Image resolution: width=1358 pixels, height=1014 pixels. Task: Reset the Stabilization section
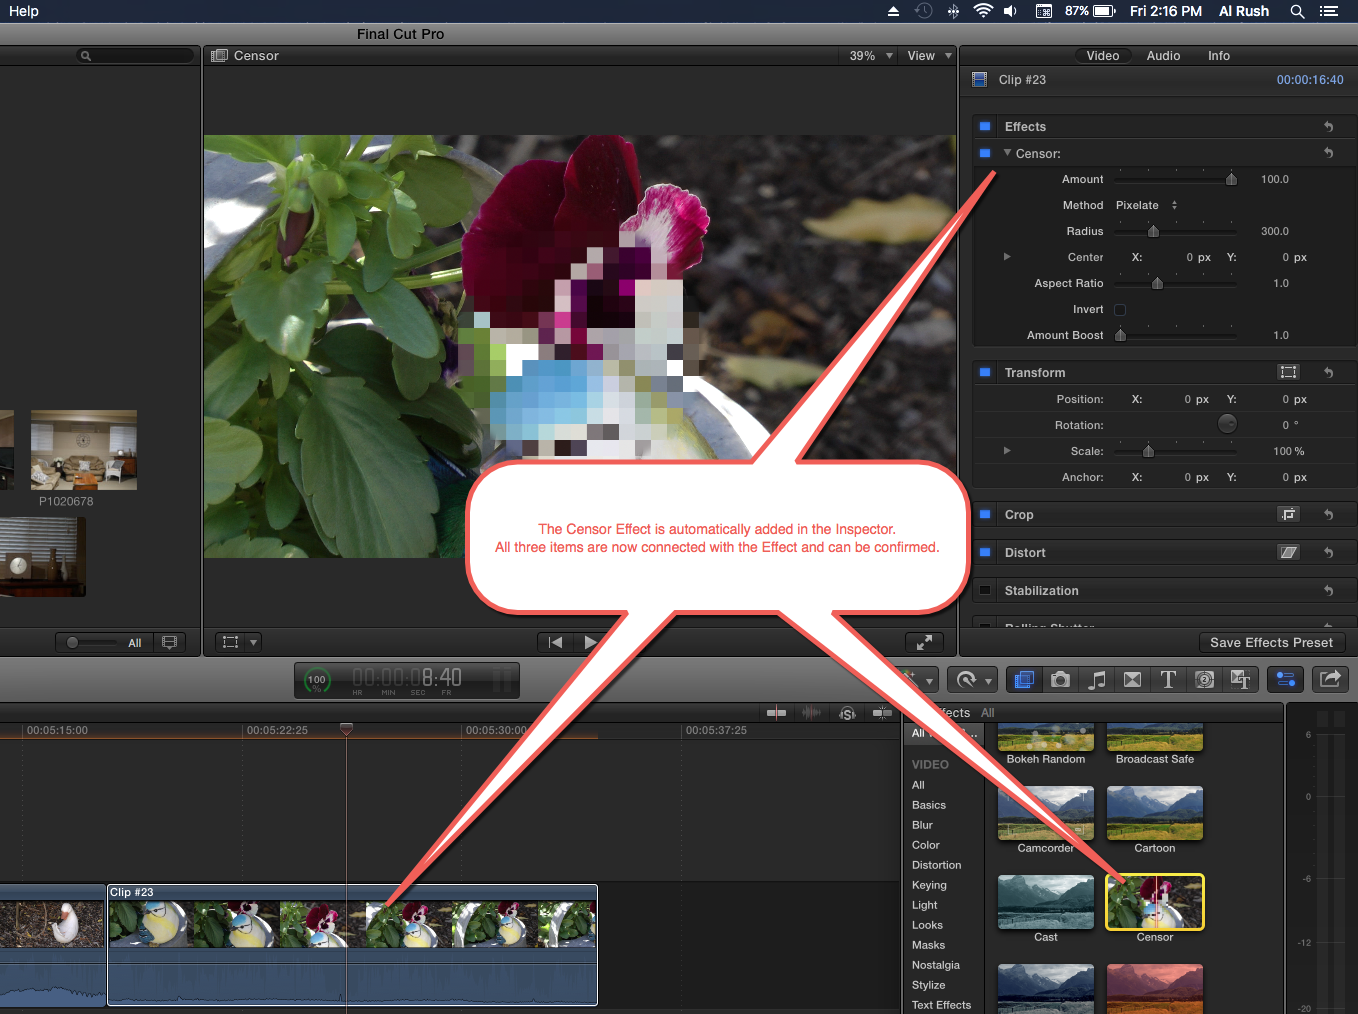tap(1328, 591)
